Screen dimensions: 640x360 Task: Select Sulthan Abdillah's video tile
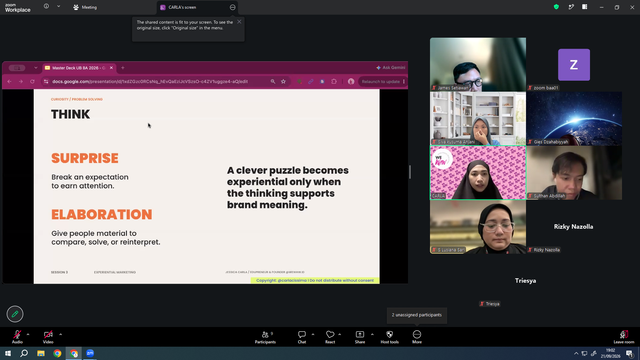(x=574, y=173)
